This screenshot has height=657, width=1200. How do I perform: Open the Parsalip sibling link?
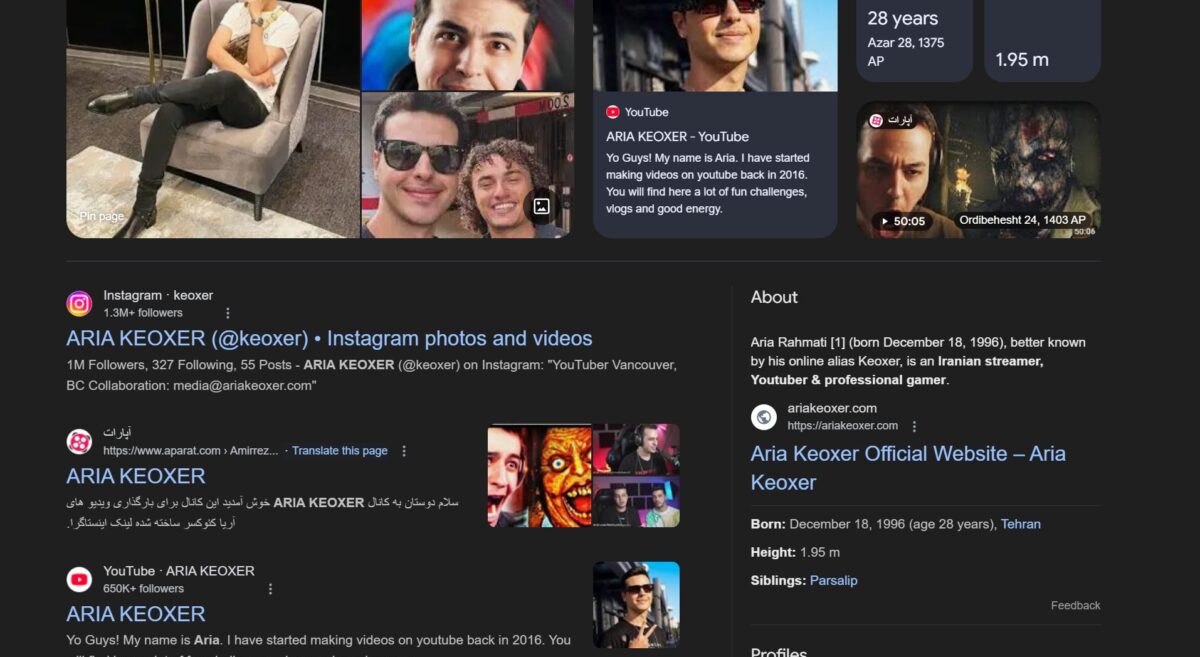833,580
